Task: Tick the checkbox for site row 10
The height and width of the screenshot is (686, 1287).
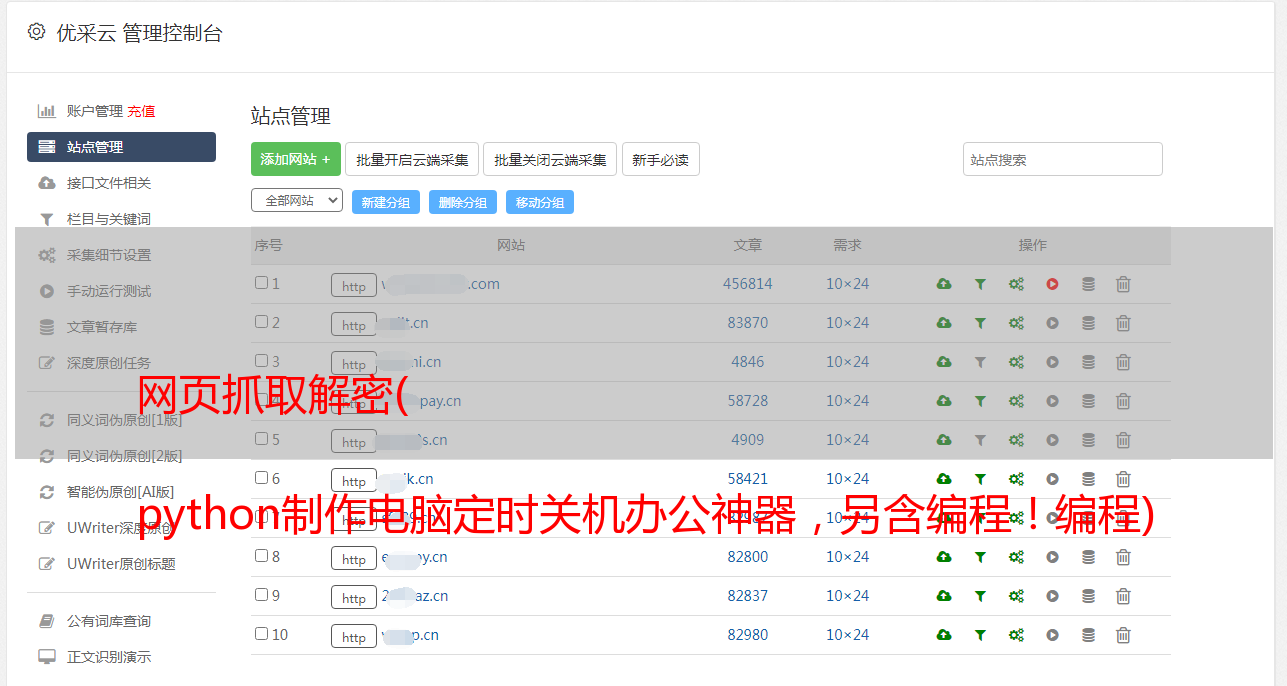Action: point(261,634)
